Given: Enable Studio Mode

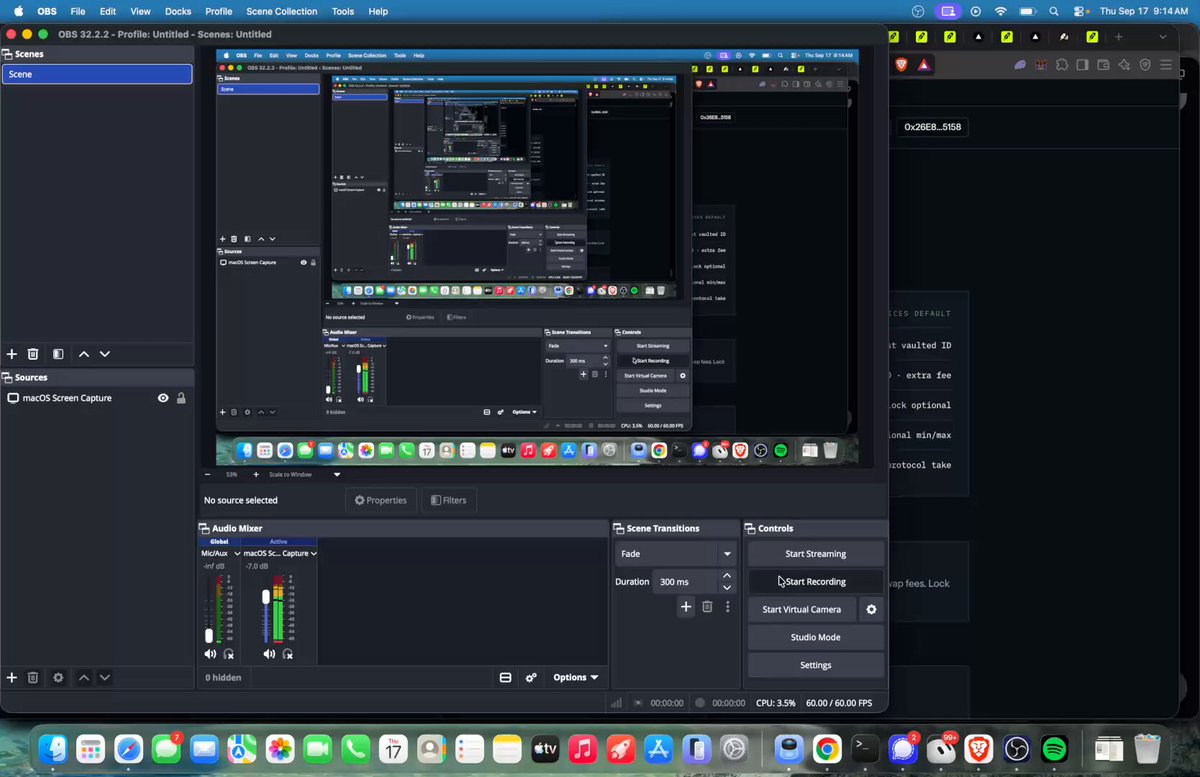Looking at the screenshot, I should (816, 637).
